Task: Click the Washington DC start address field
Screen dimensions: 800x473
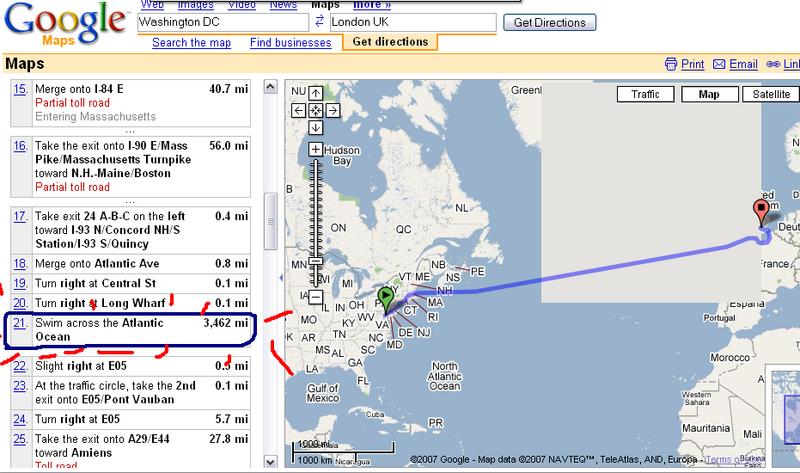Action: pyautogui.click(x=224, y=22)
